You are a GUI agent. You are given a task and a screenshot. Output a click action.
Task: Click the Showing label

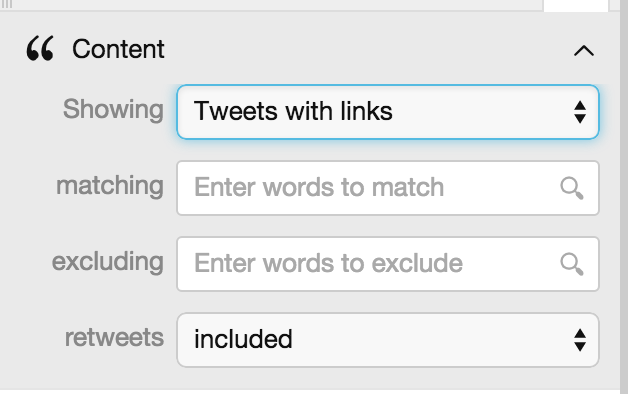click(113, 109)
